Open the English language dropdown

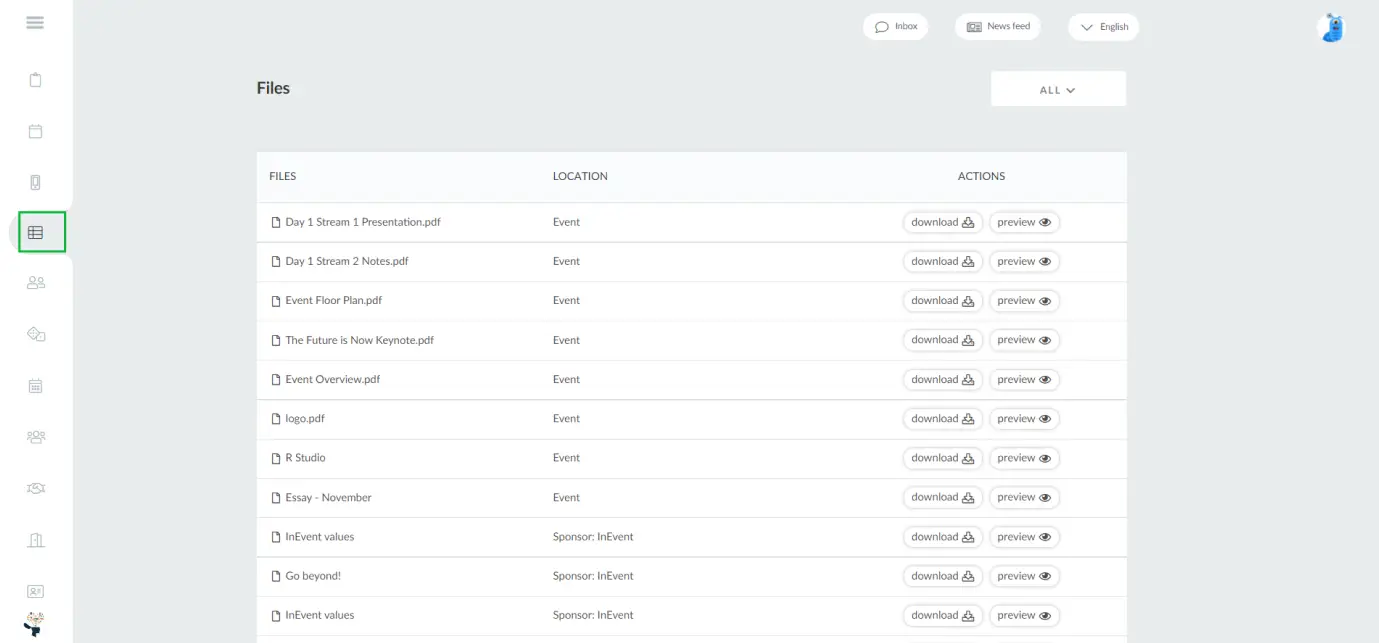[1104, 27]
